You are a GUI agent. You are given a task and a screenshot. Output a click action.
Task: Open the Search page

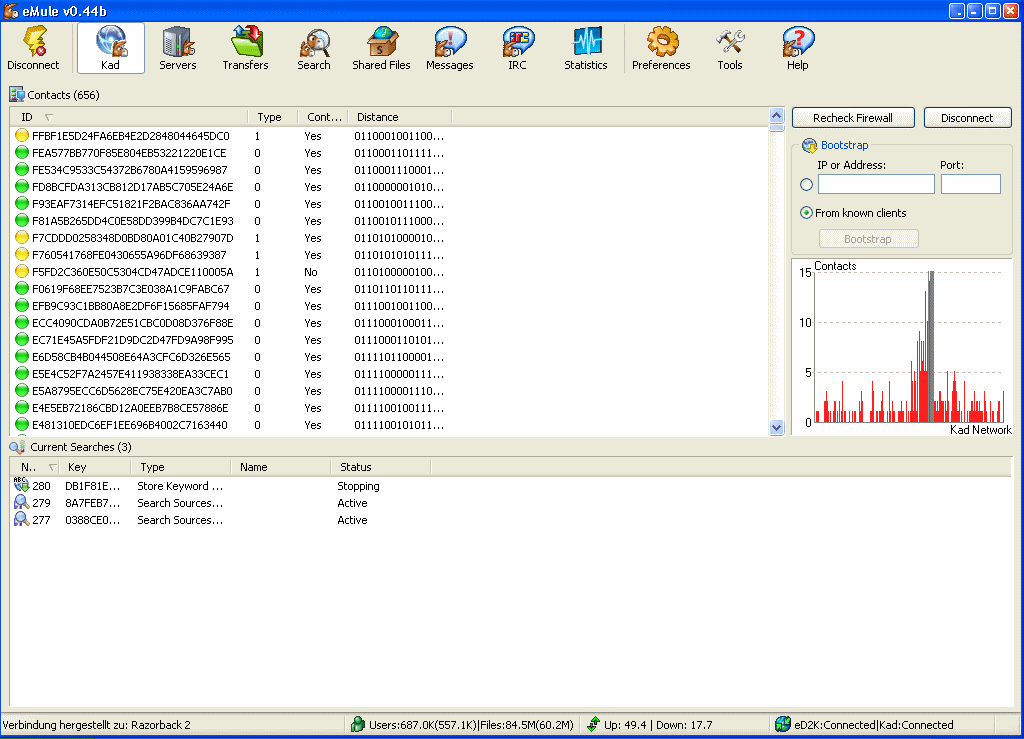tap(314, 48)
